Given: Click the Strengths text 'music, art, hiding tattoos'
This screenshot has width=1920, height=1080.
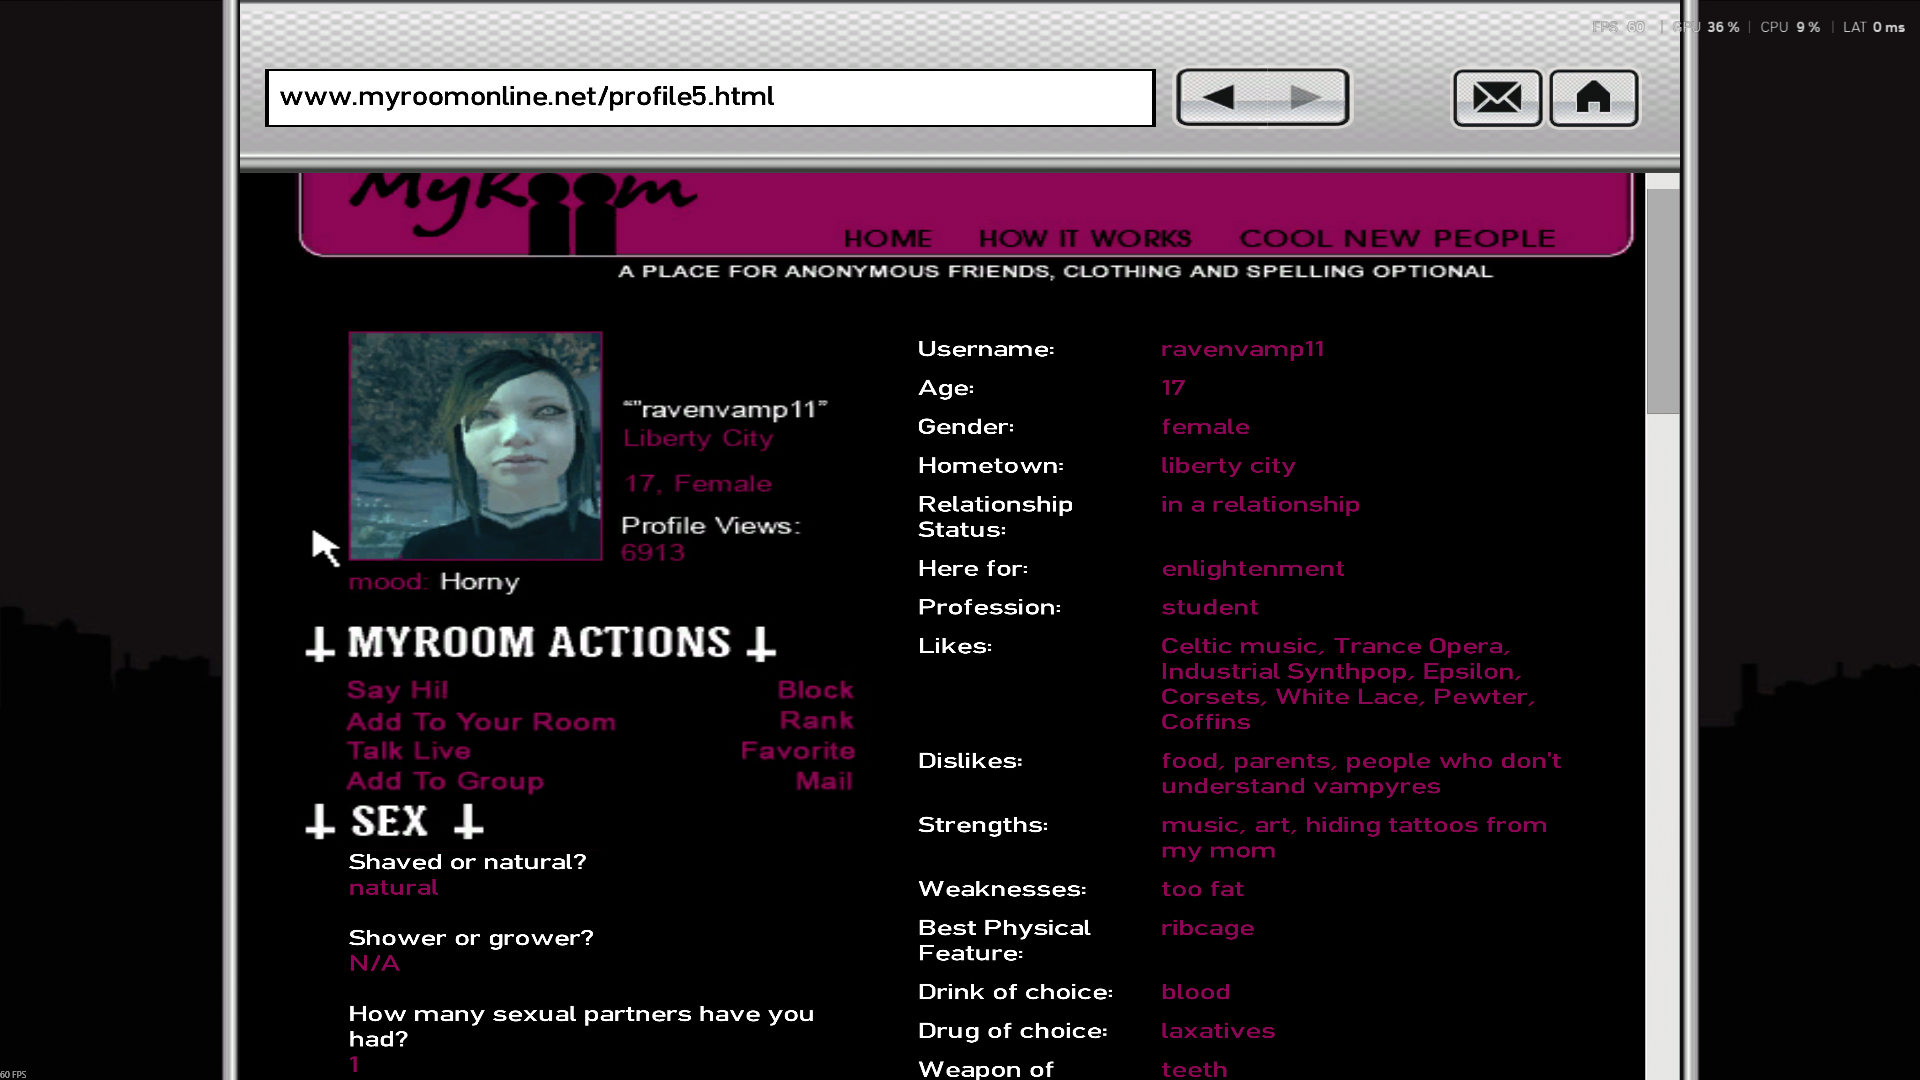Looking at the screenshot, I should click(1354, 838).
